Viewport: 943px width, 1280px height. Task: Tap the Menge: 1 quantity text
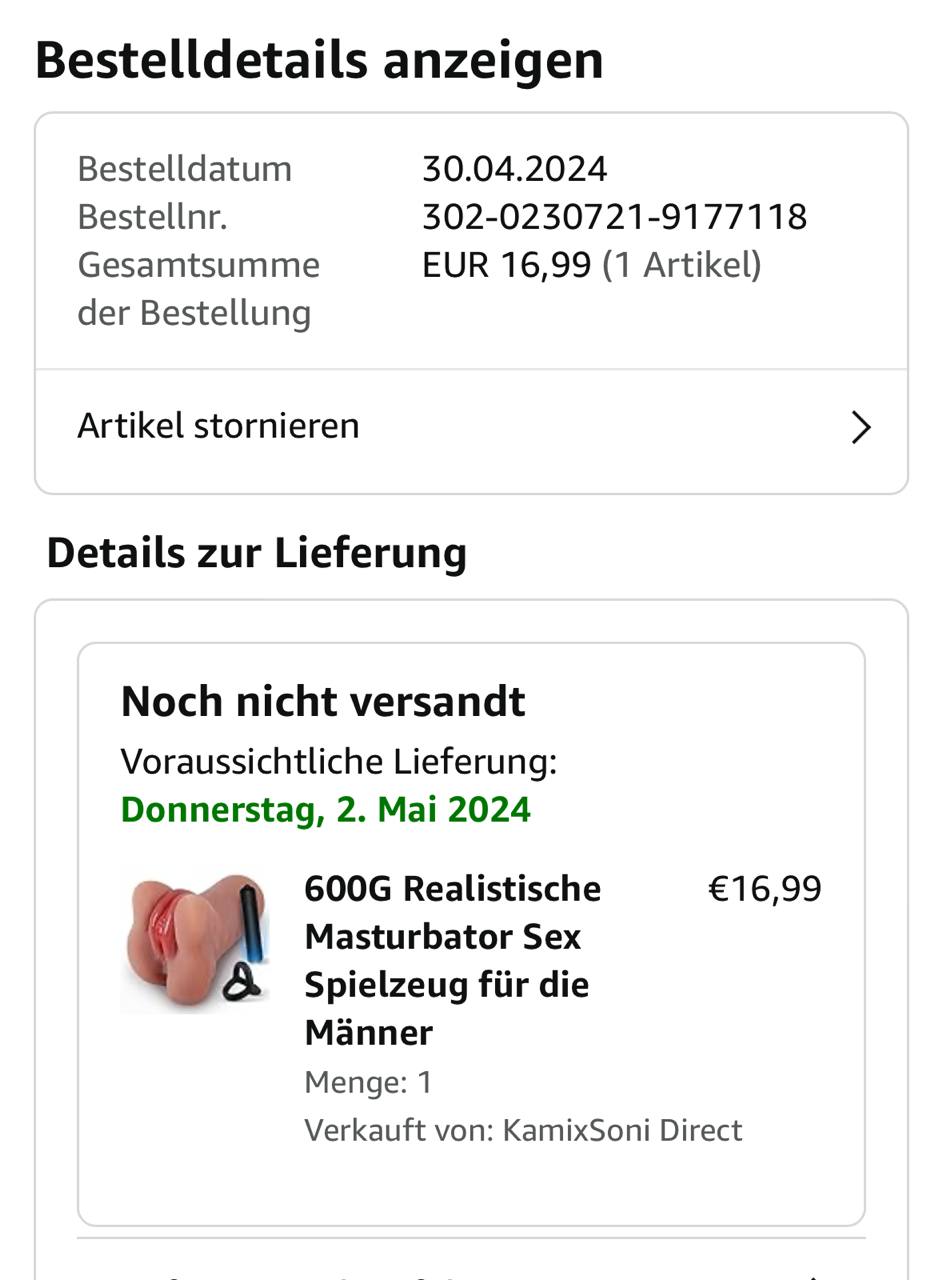[x=368, y=1082]
